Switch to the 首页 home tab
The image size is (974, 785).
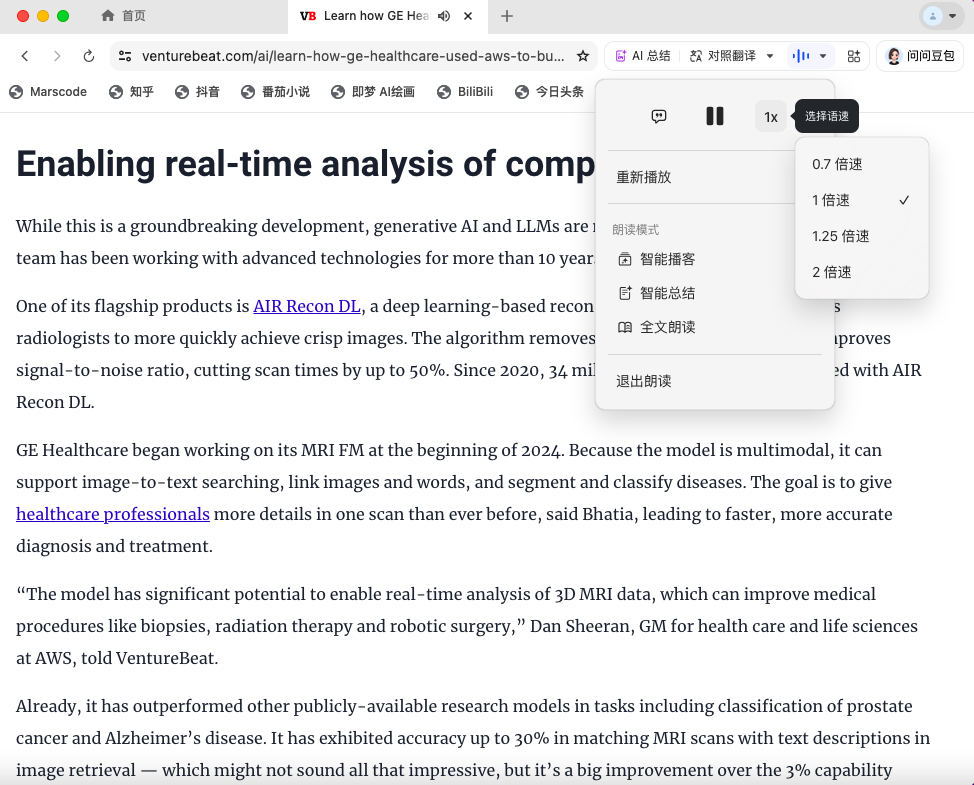pyautogui.click(x=123, y=16)
